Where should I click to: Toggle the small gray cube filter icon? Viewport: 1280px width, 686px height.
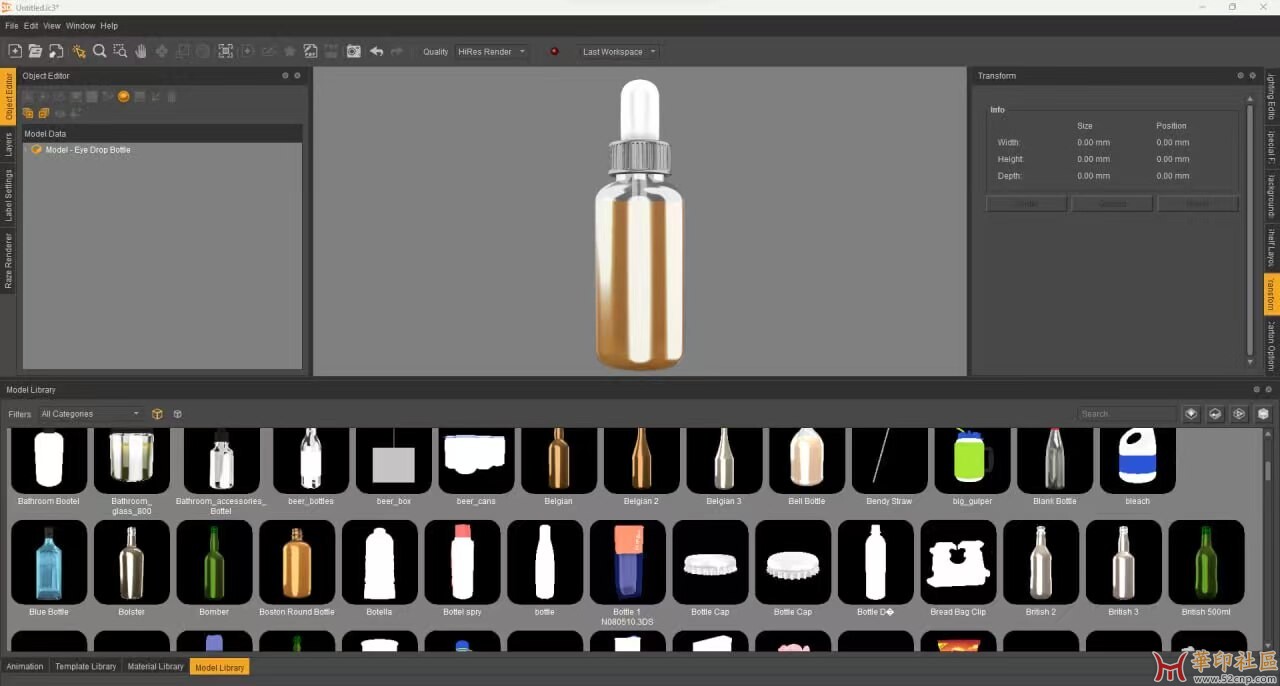[177, 414]
